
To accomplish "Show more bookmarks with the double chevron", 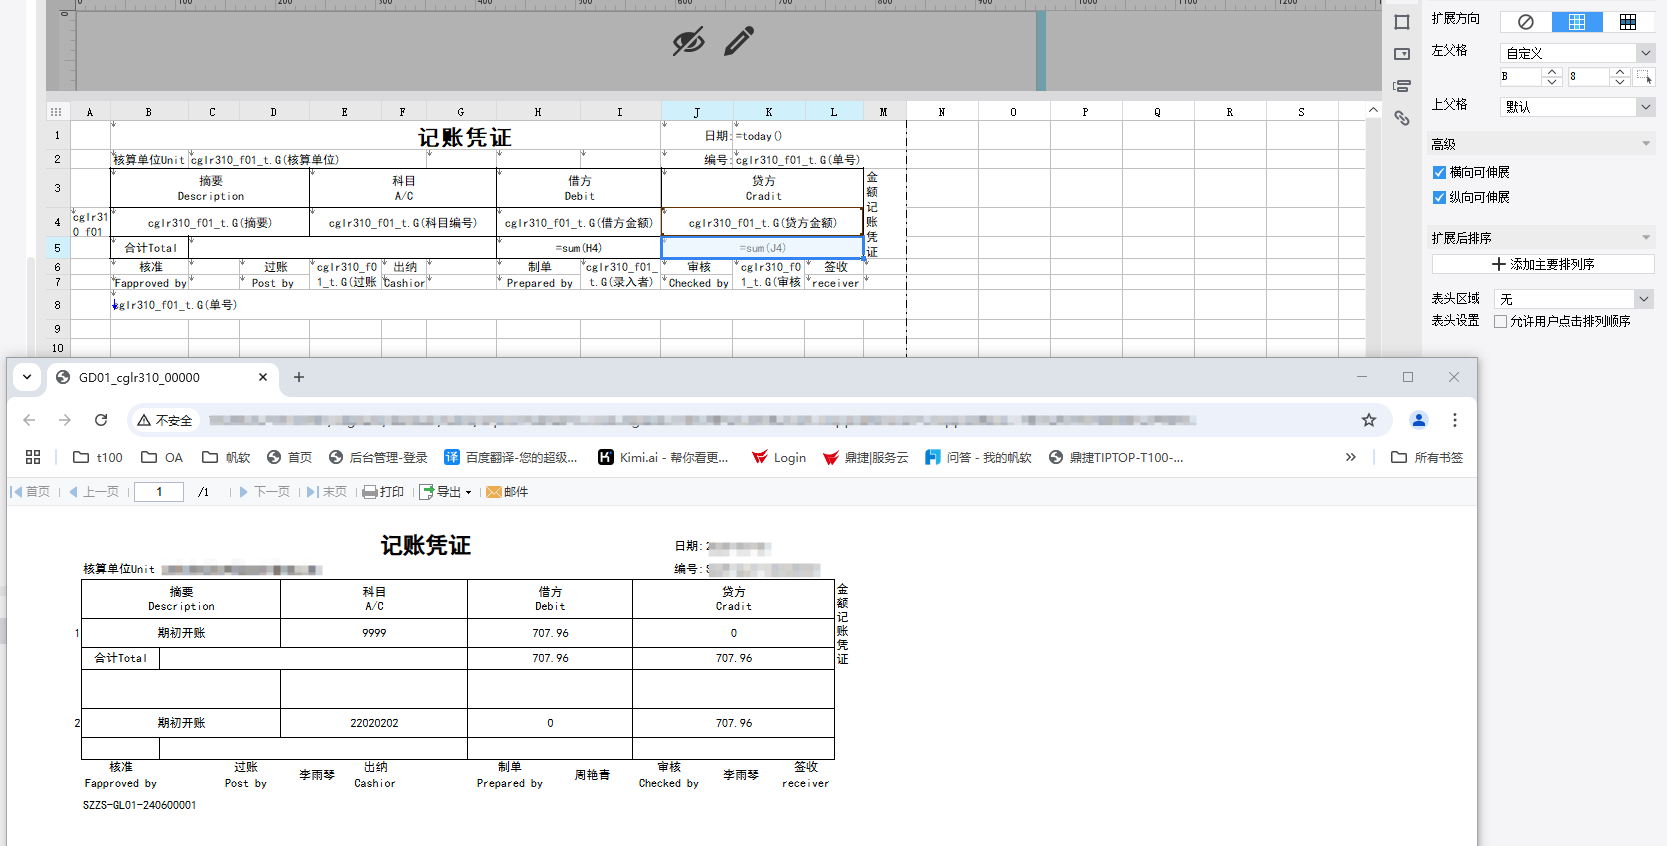I will pos(1351,457).
